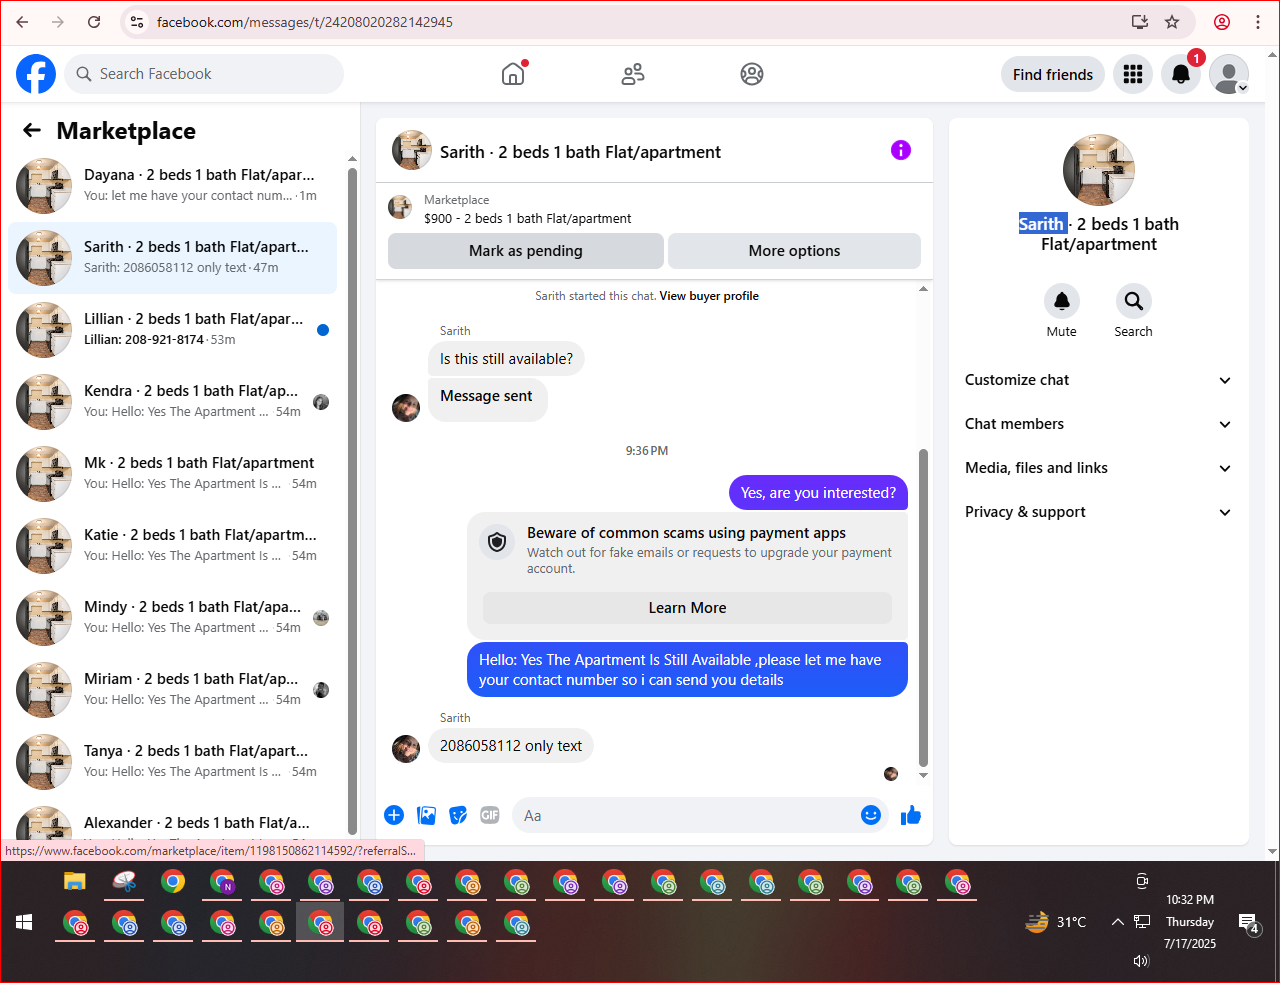Expand the Customize chat section

click(1099, 380)
